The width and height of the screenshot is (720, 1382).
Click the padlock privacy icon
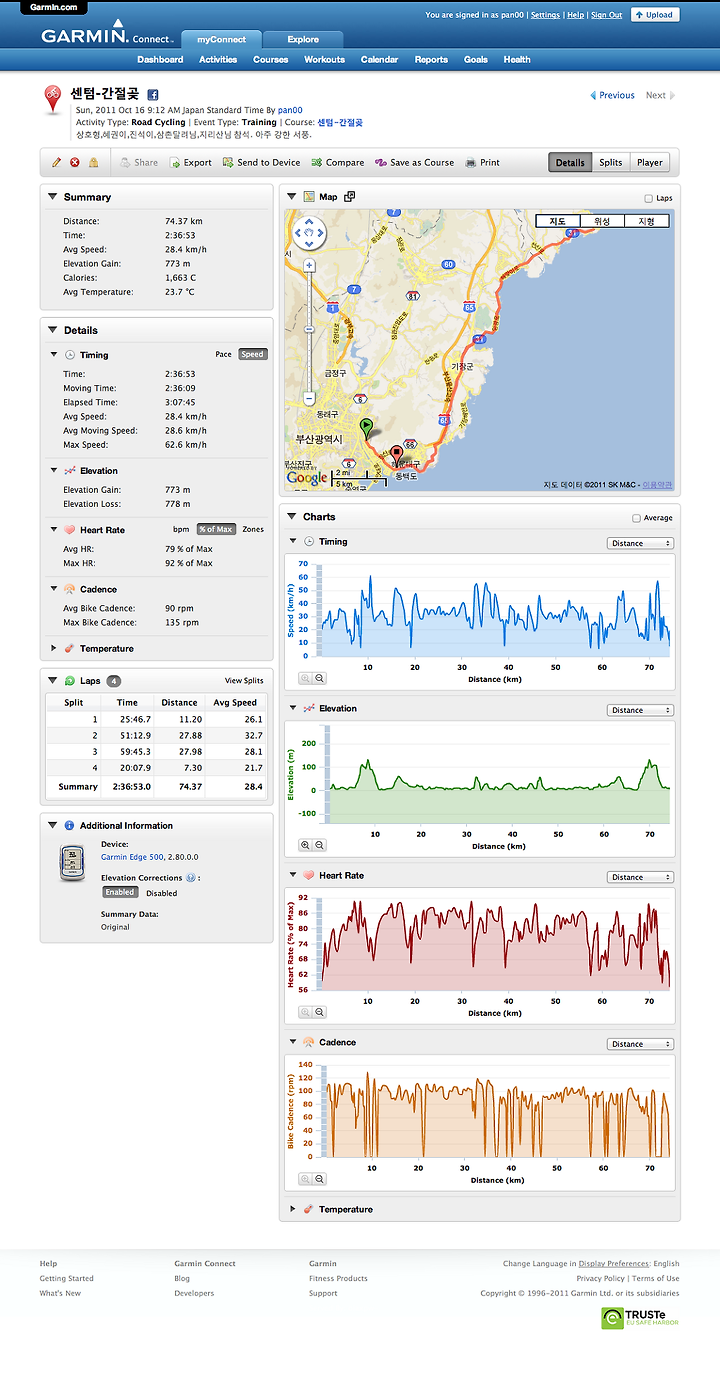[93, 163]
